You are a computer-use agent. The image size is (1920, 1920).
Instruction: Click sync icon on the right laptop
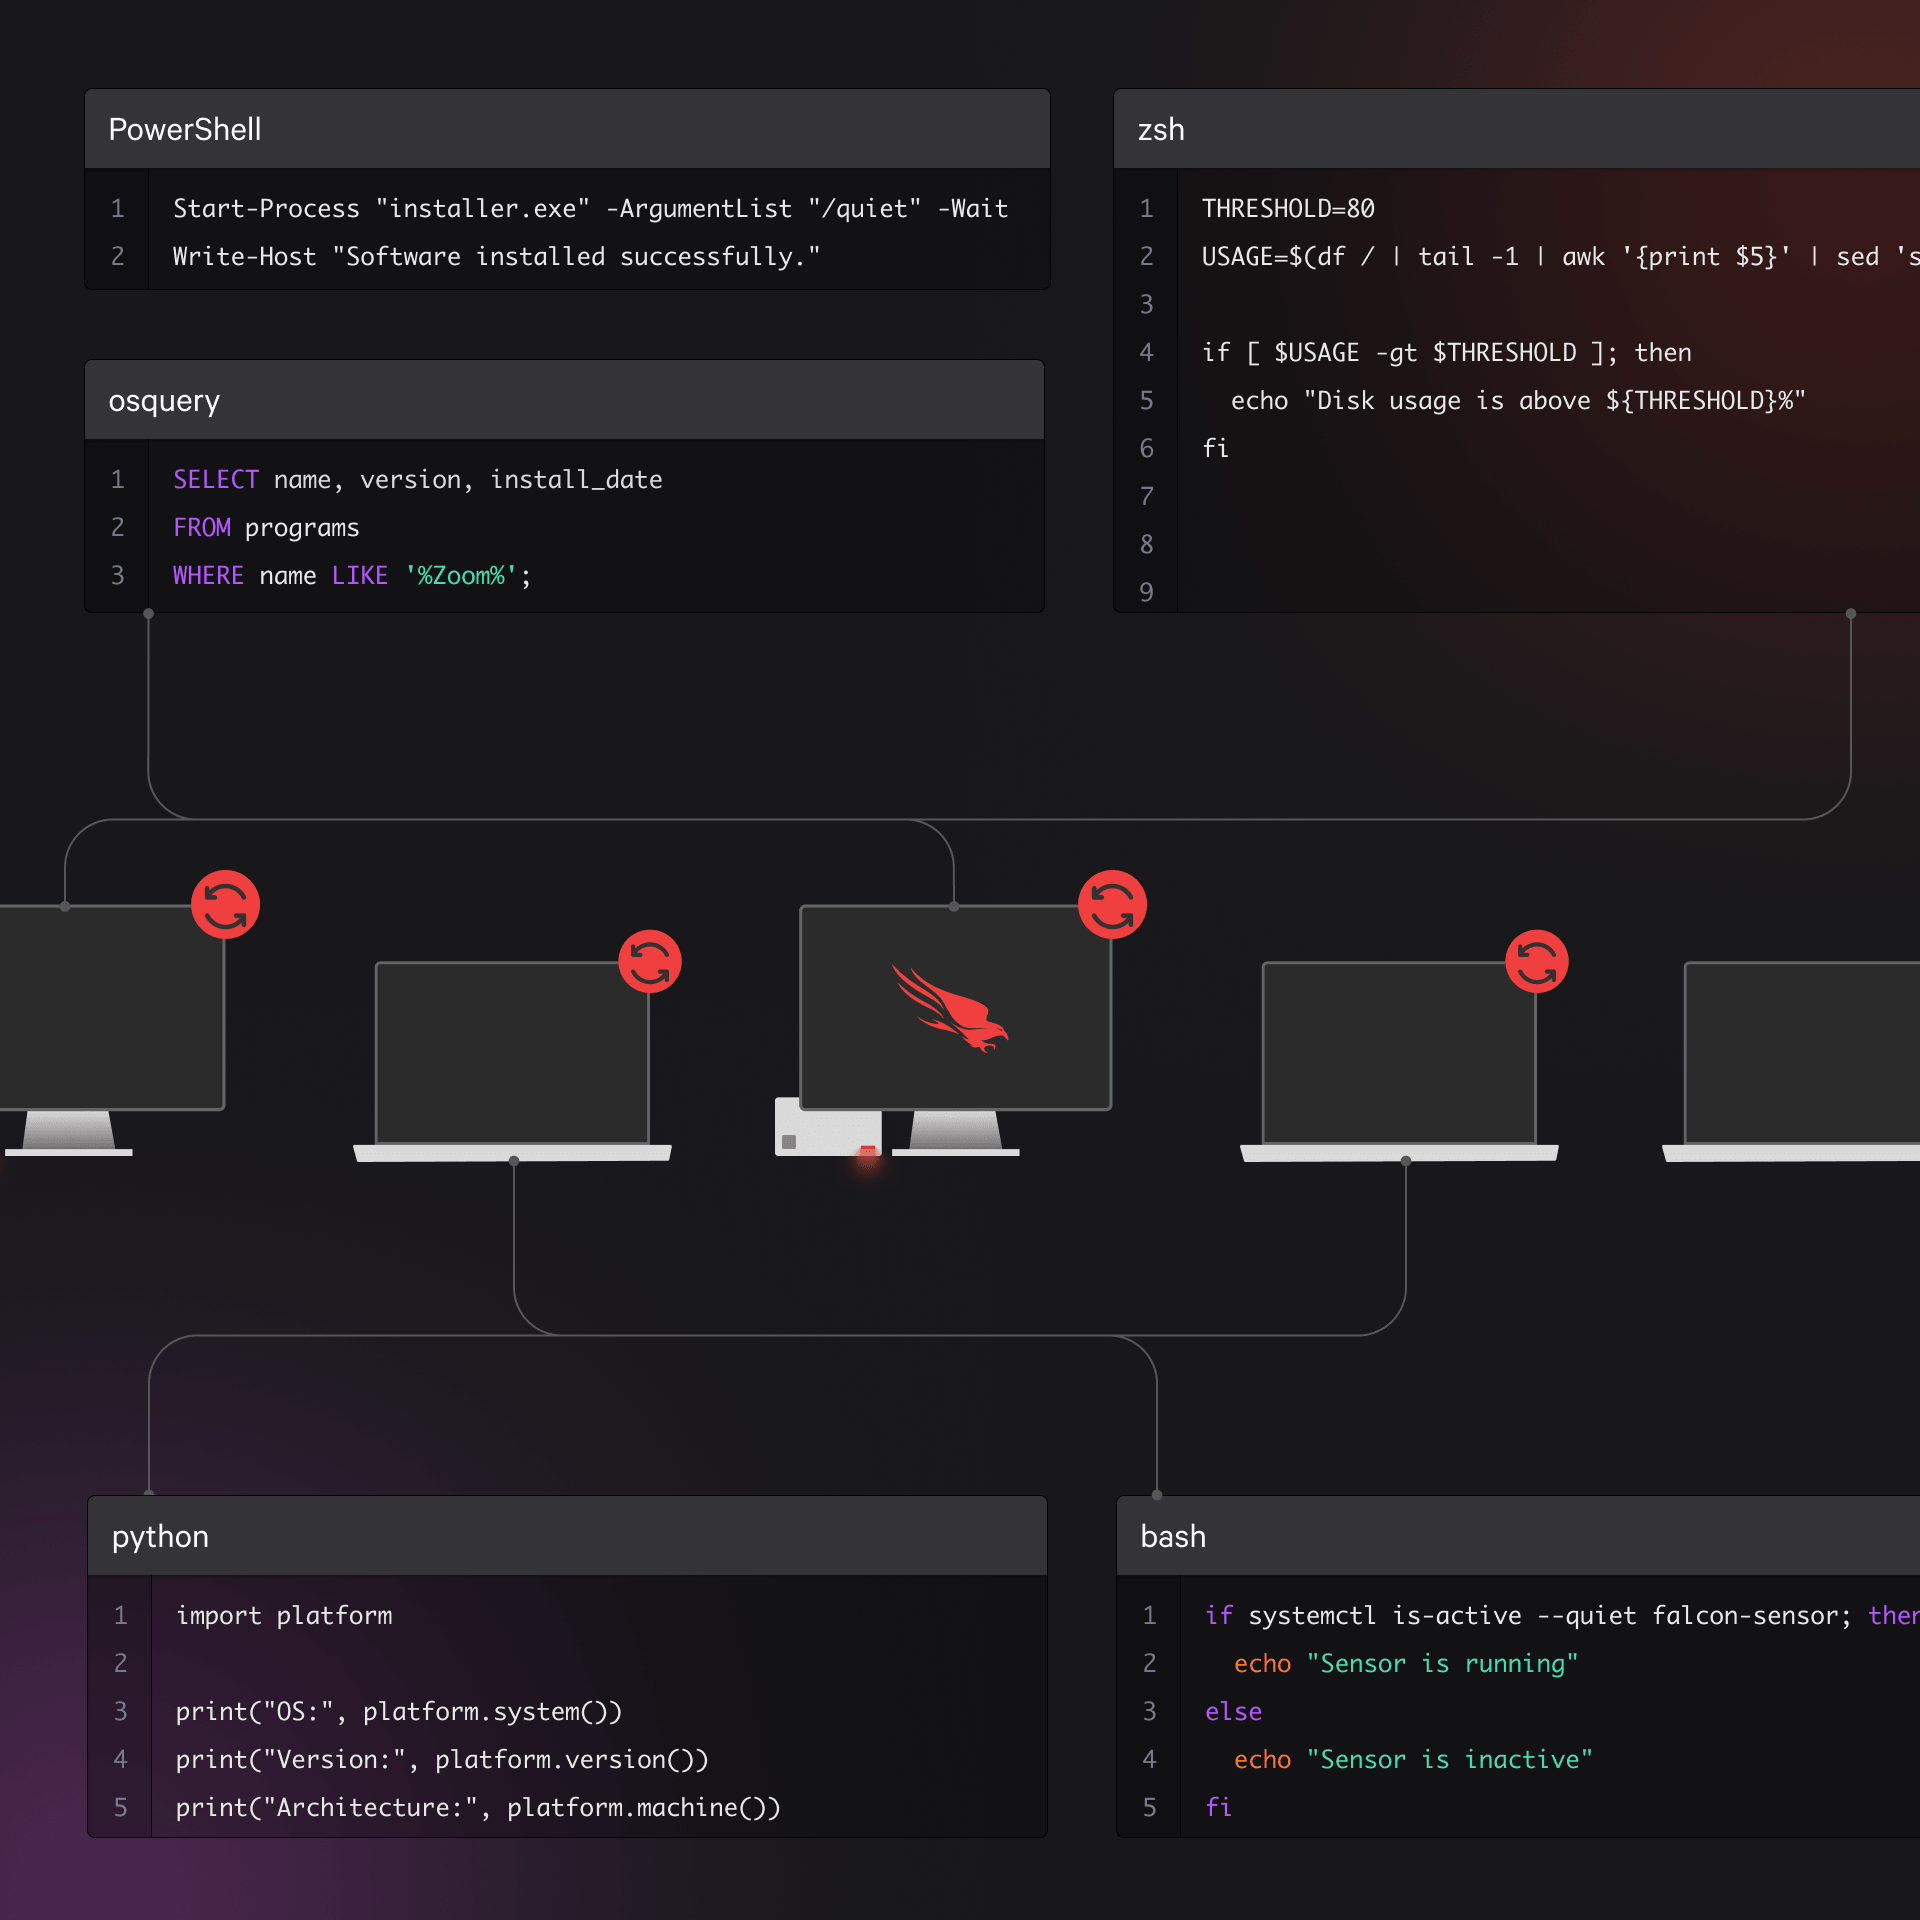click(1537, 962)
